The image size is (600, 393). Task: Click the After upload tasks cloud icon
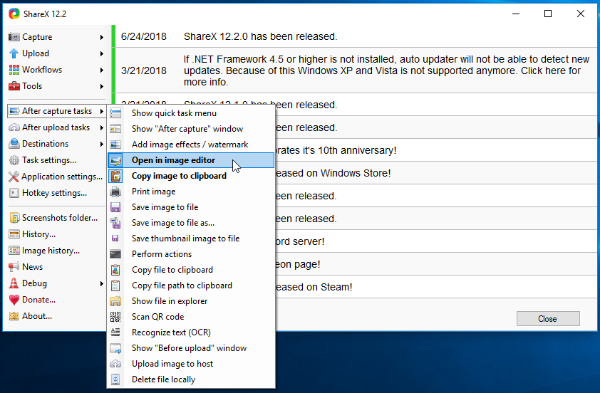pos(14,127)
